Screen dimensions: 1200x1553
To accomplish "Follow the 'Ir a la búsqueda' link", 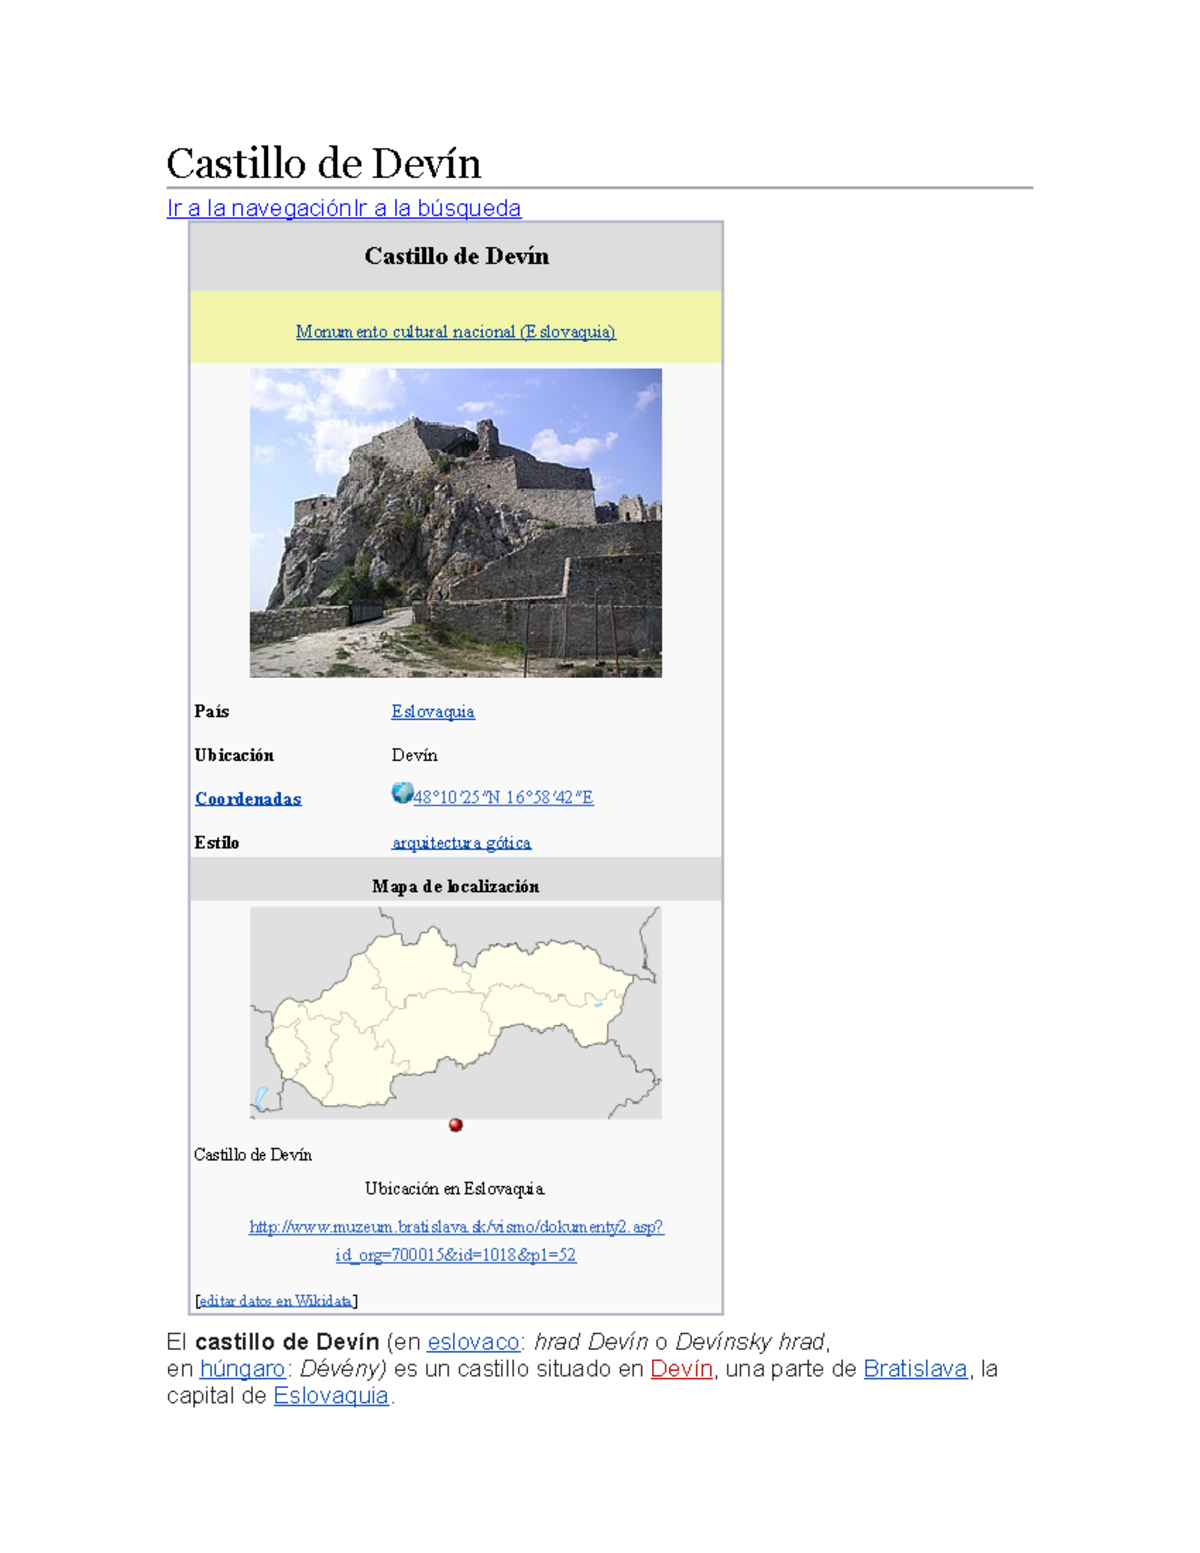I will 437,208.
